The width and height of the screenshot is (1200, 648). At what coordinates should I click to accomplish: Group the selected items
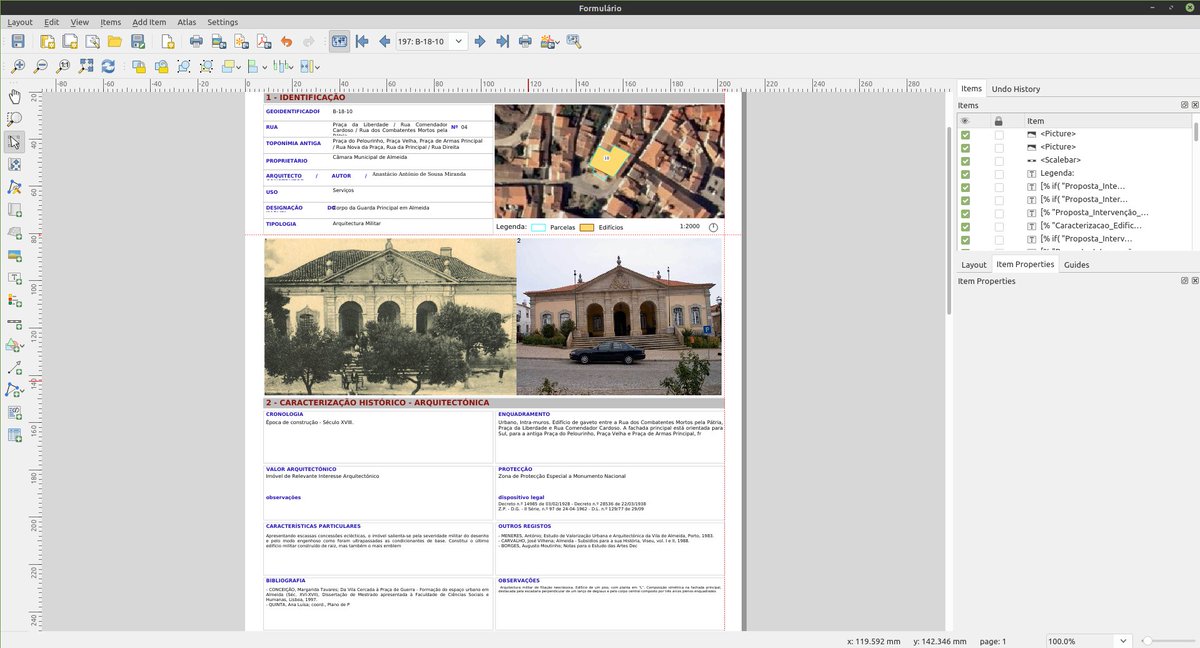pyautogui.click(x=184, y=66)
